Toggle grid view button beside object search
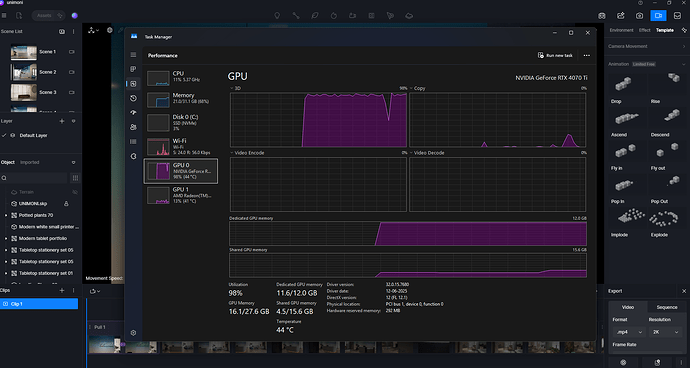Screen dimensions: 690x368 tap(76, 178)
